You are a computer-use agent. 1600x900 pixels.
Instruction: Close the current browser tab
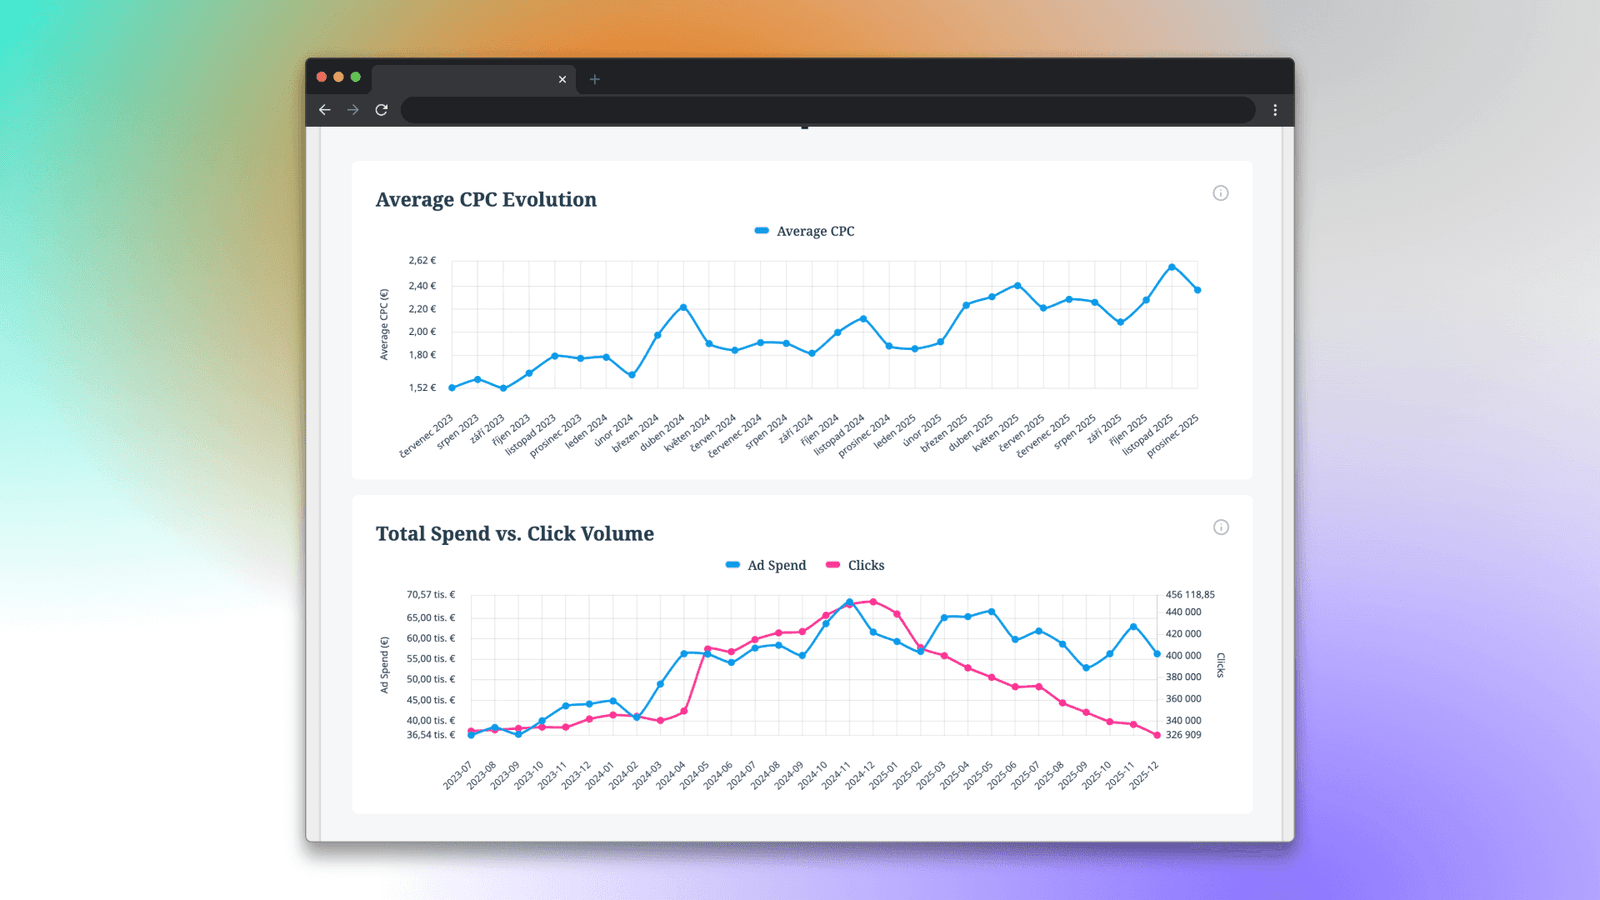tap(562, 79)
